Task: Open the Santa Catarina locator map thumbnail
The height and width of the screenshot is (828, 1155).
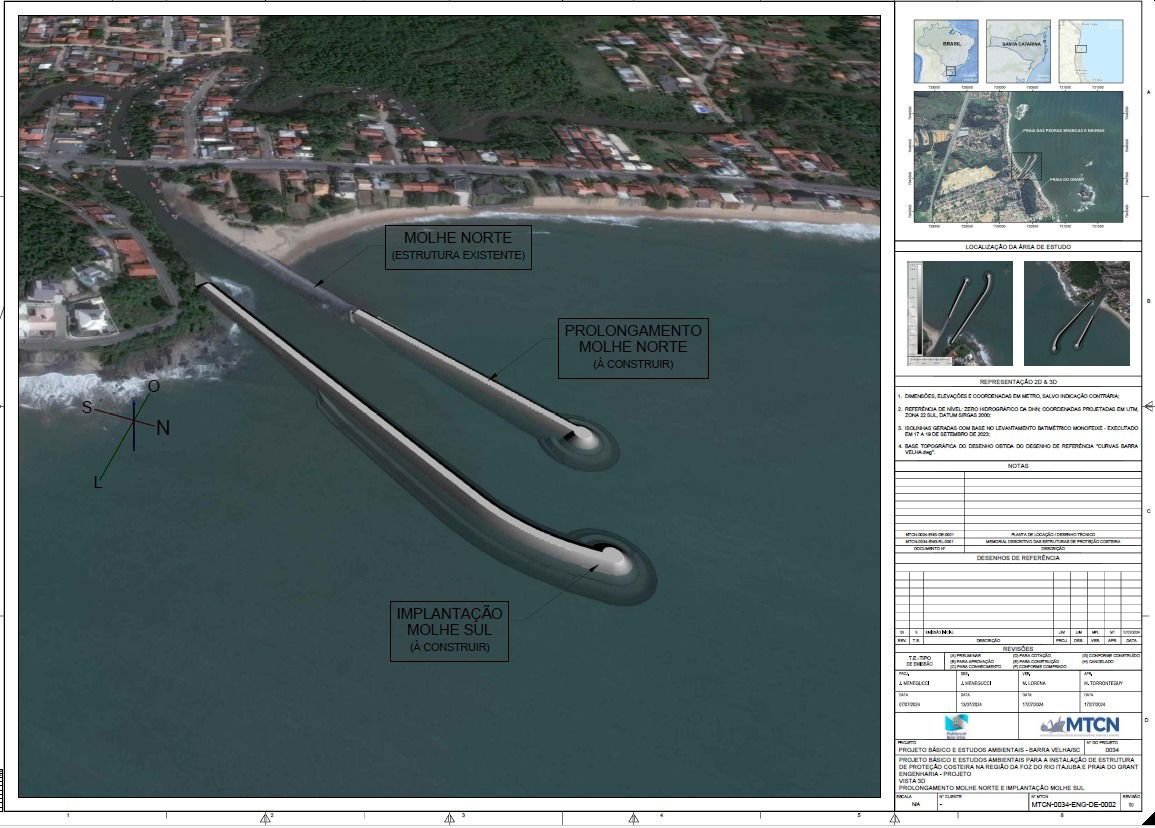Action: [1018, 51]
